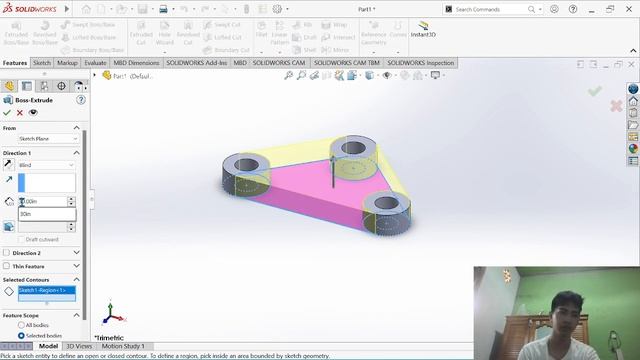Open the Blind end condition dropdown
The image size is (640, 360).
(x=47, y=165)
